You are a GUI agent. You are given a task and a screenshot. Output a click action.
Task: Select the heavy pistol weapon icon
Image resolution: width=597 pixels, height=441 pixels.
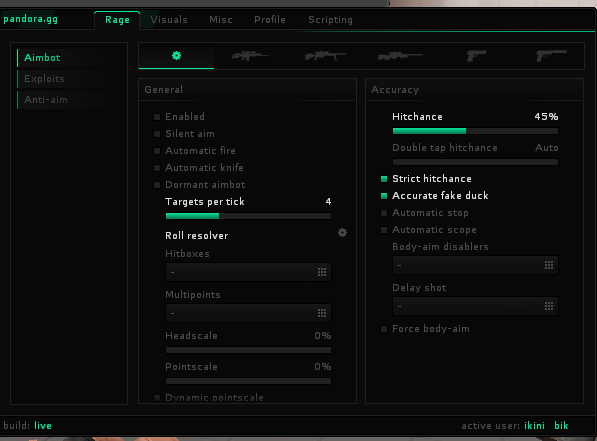pyautogui.click(x=551, y=56)
